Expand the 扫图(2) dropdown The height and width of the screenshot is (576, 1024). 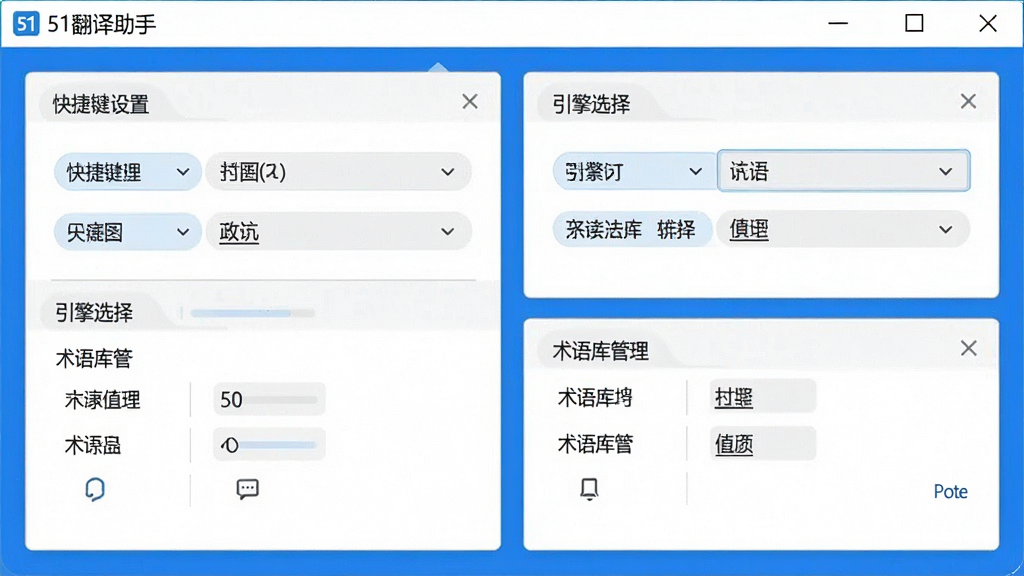tap(338, 172)
